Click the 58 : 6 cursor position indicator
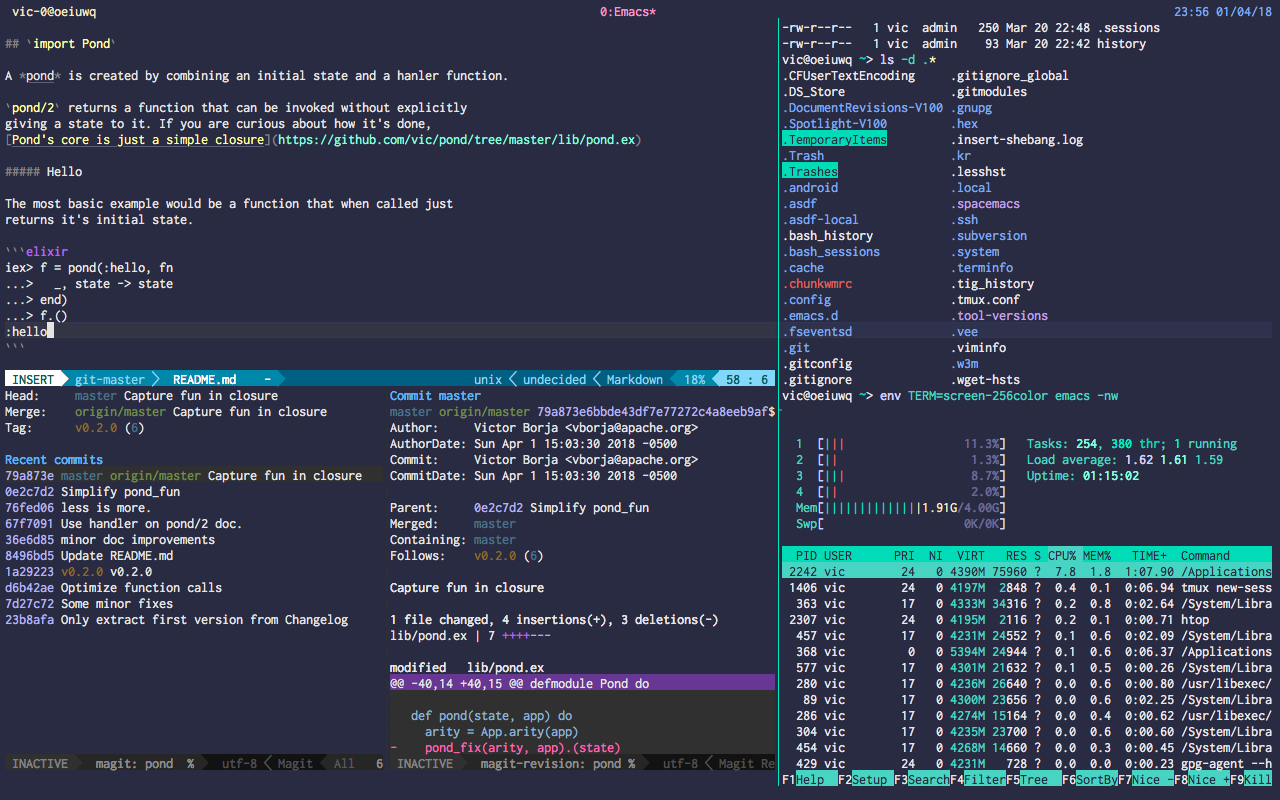Image resolution: width=1280 pixels, height=800 pixels. click(748, 380)
